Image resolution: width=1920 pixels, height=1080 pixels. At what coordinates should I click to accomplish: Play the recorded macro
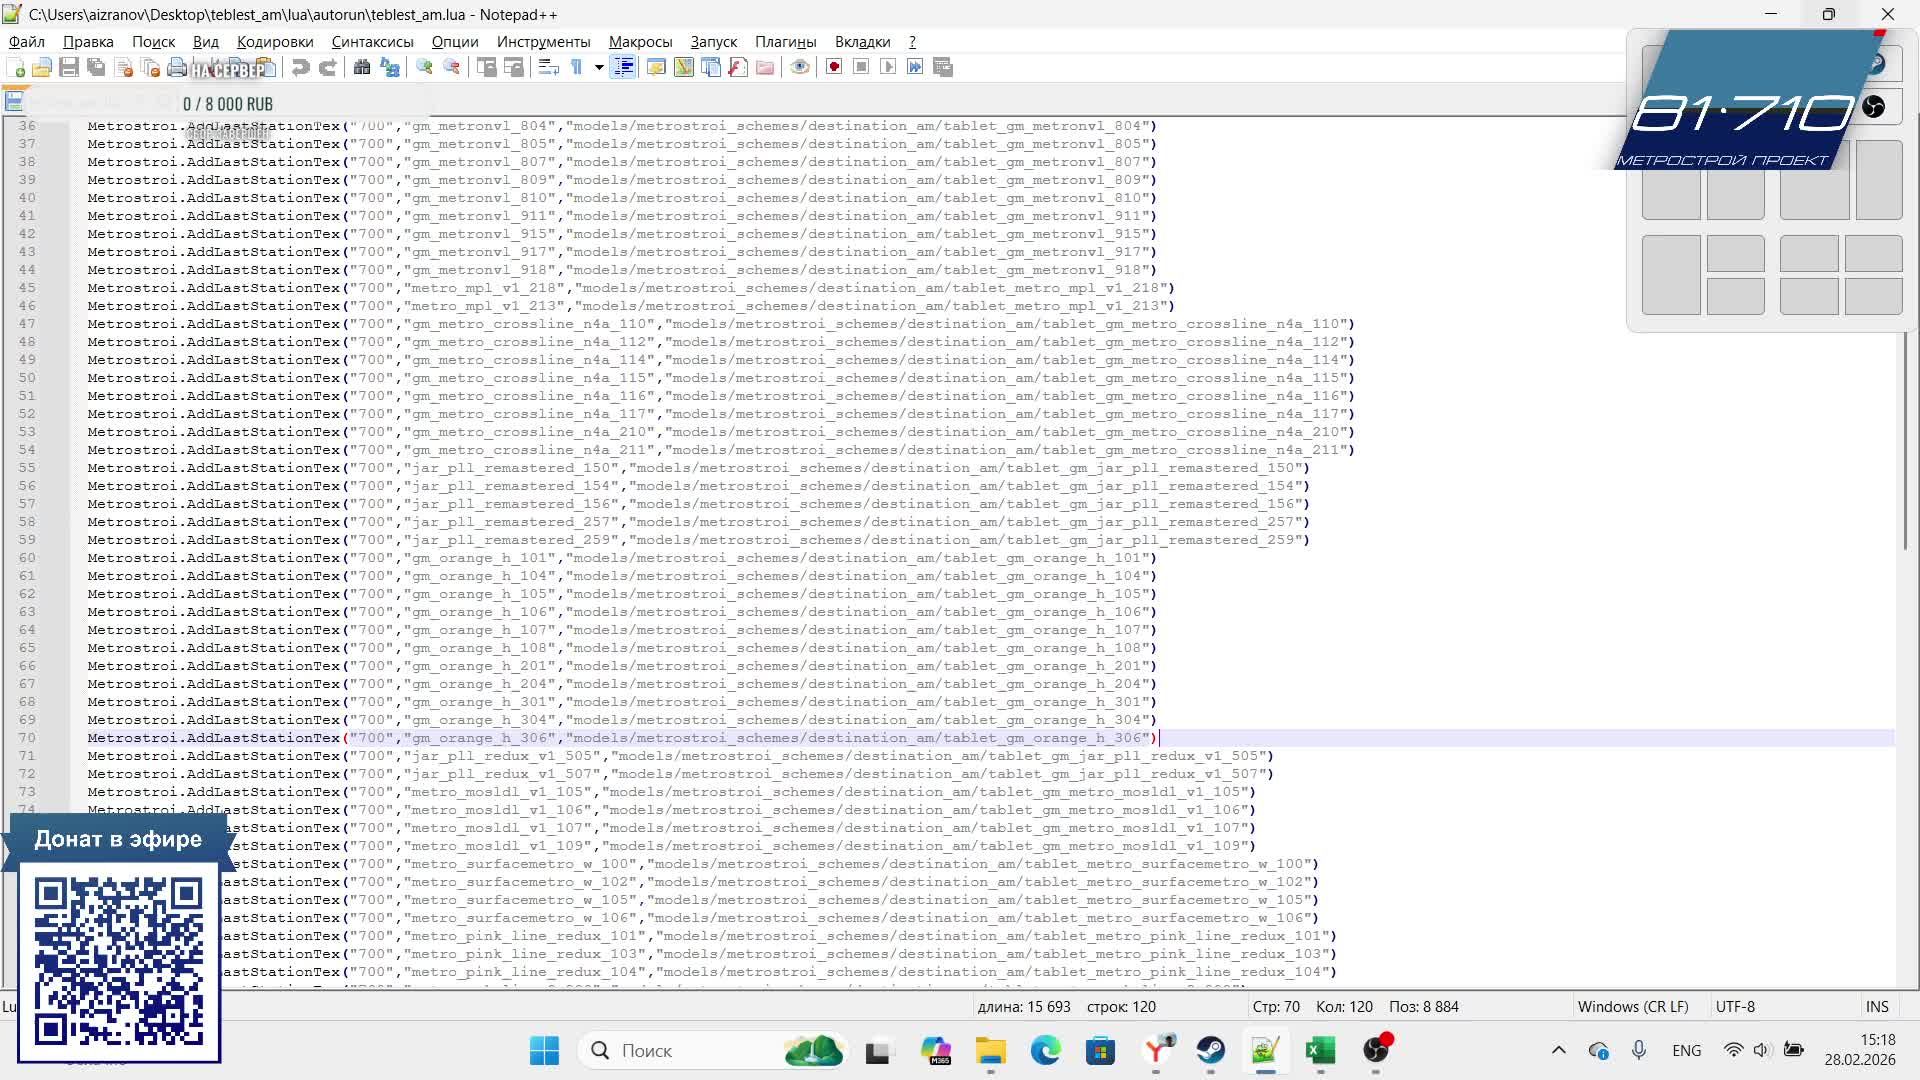pos(888,67)
